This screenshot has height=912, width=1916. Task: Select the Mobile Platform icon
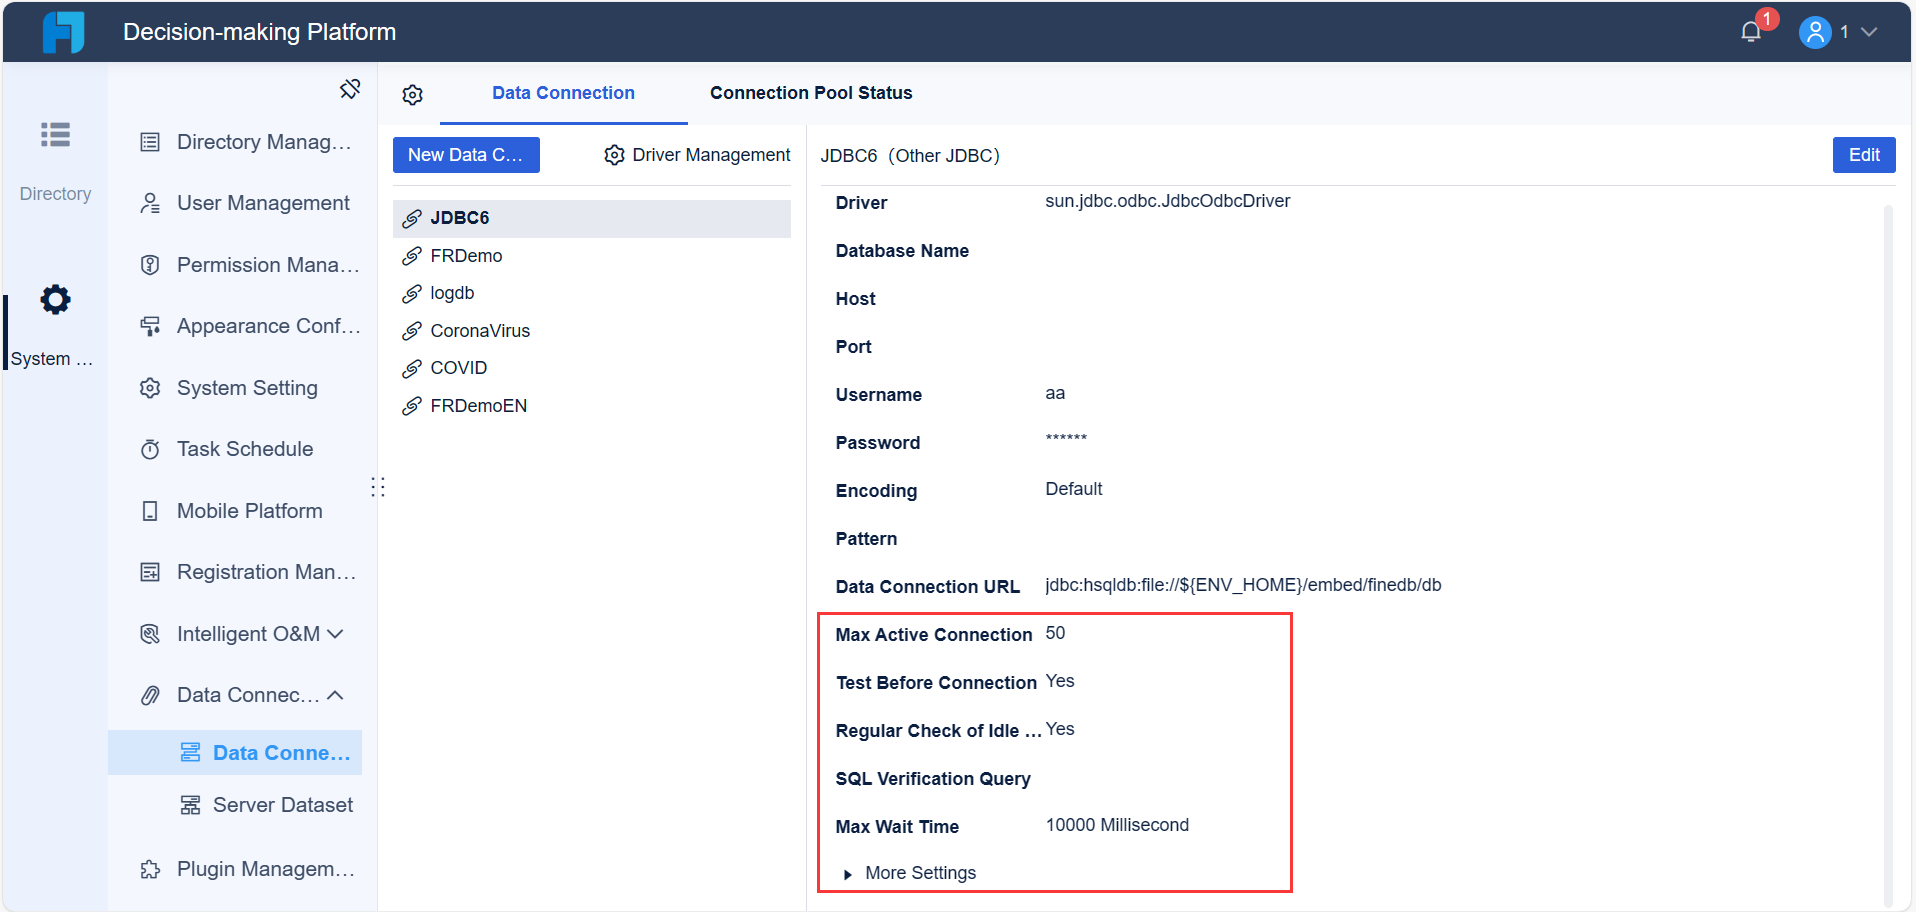[x=150, y=510]
